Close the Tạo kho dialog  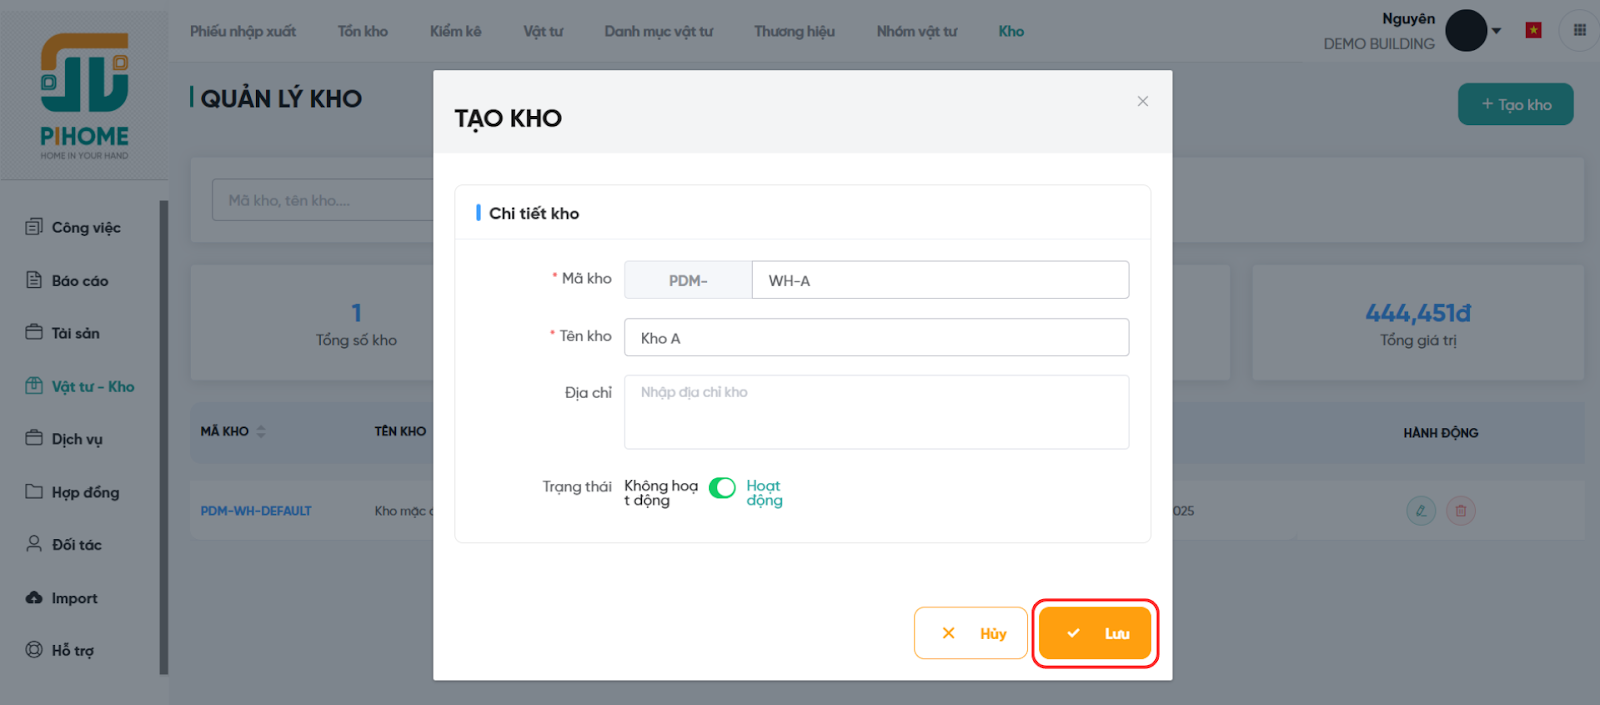click(x=1142, y=101)
